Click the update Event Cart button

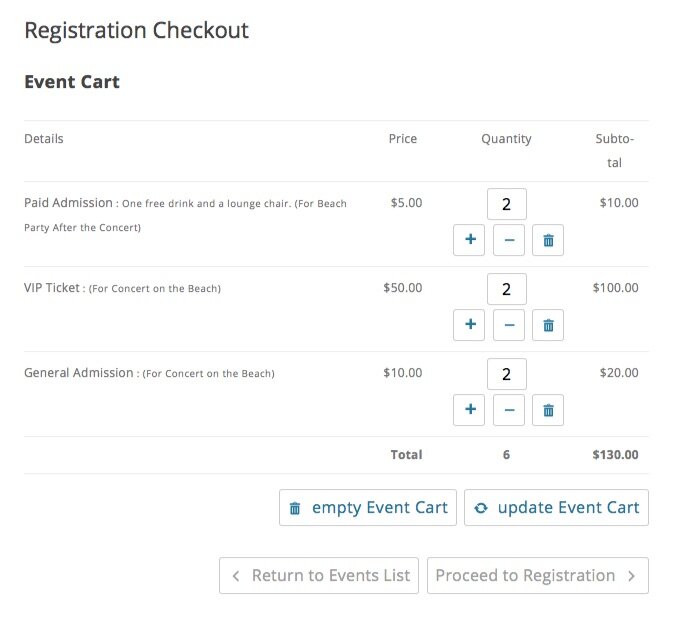pos(557,508)
